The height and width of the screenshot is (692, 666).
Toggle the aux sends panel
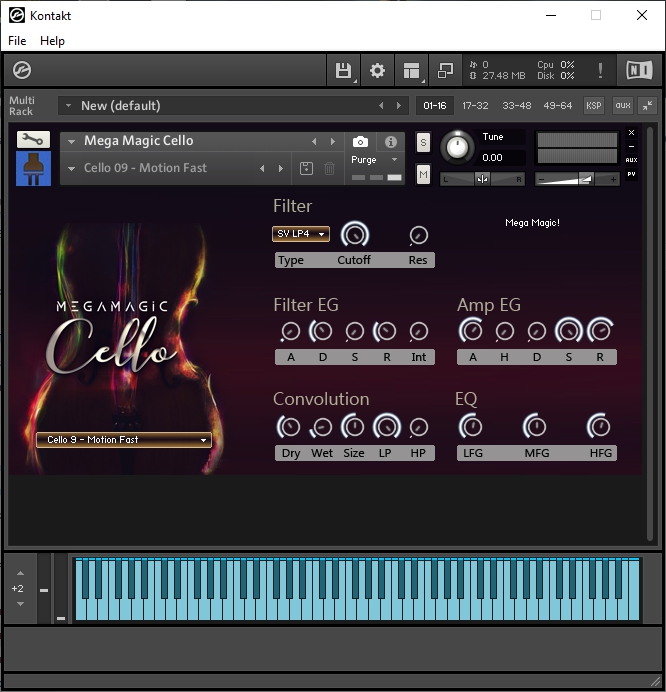pyautogui.click(x=623, y=105)
